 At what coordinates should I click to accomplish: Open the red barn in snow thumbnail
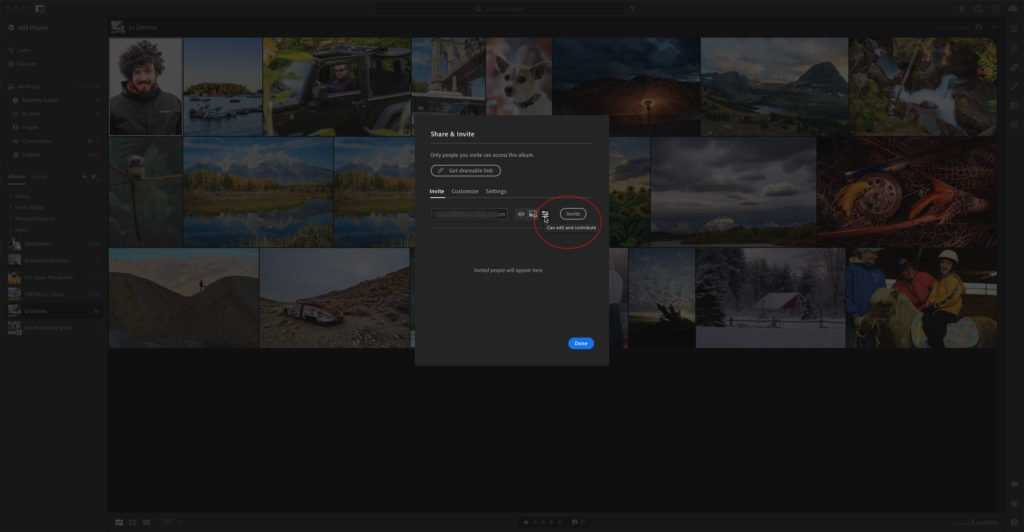coord(771,298)
